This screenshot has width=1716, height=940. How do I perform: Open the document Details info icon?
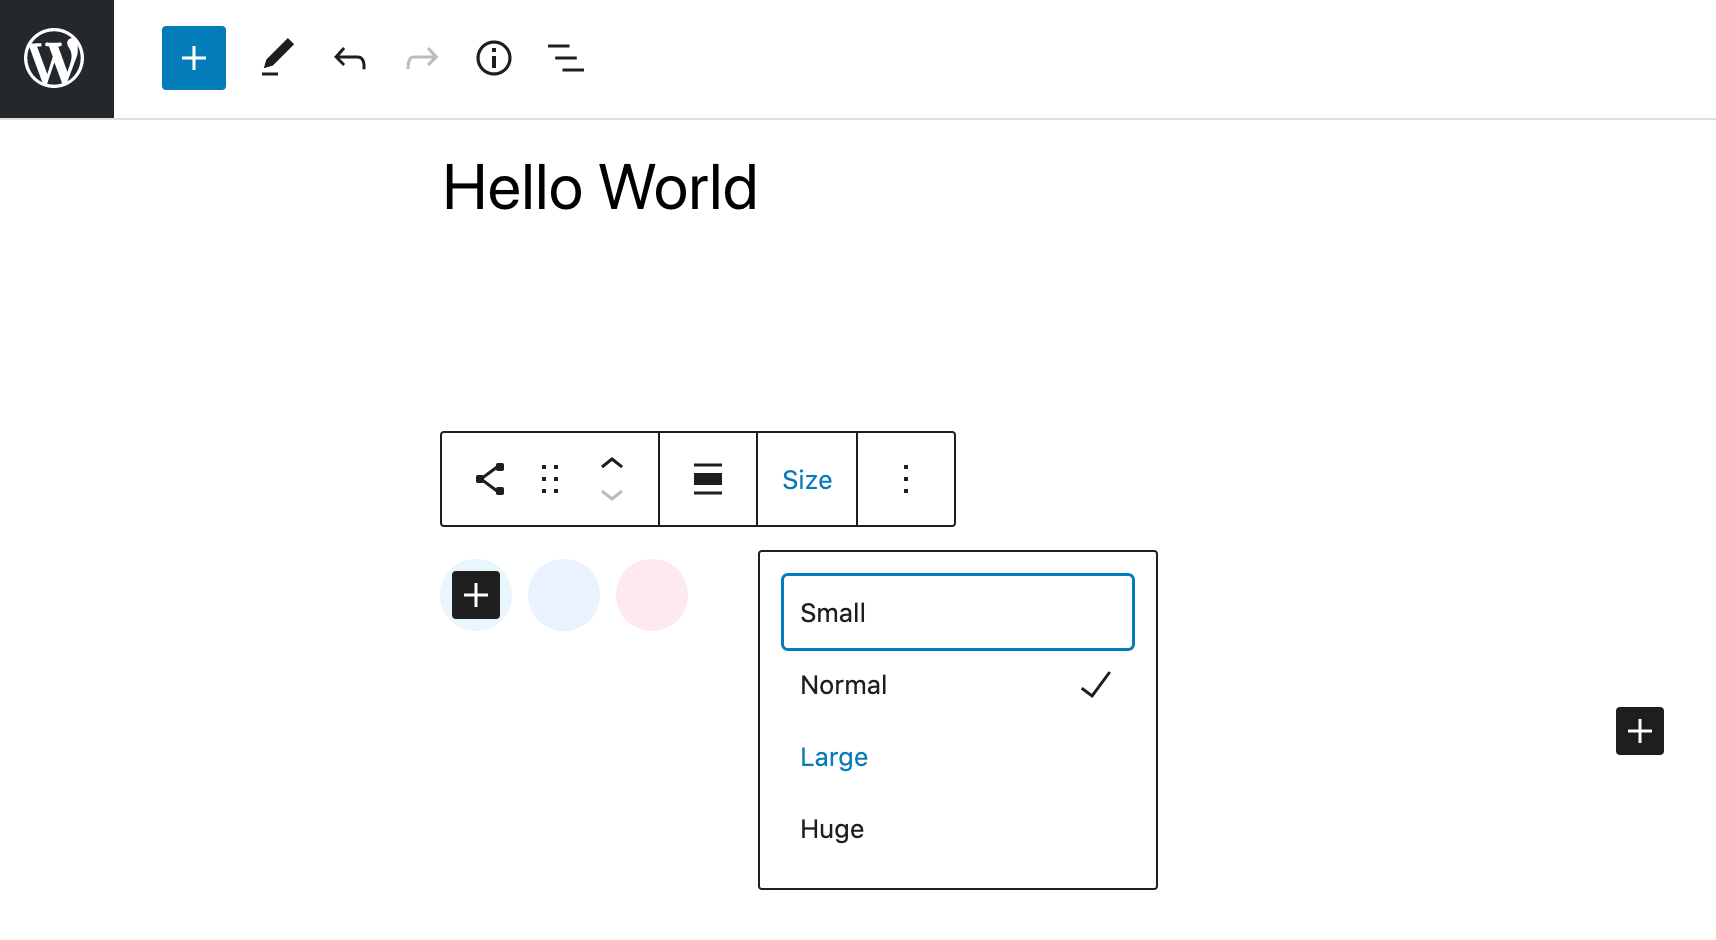pyautogui.click(x=494, y=59)
